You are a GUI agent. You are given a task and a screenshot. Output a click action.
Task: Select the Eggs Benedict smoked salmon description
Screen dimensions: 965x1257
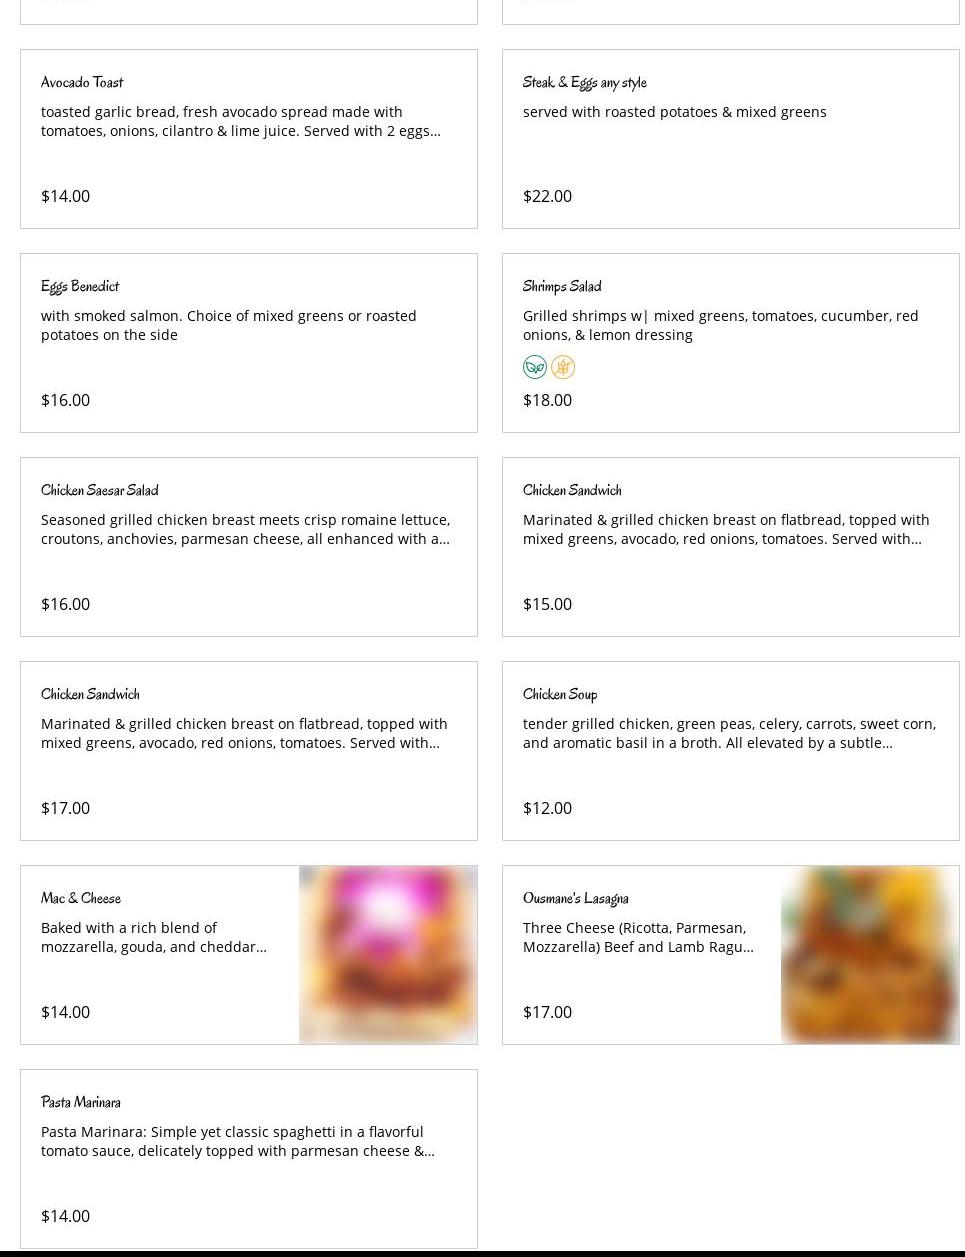click(228, 325)
